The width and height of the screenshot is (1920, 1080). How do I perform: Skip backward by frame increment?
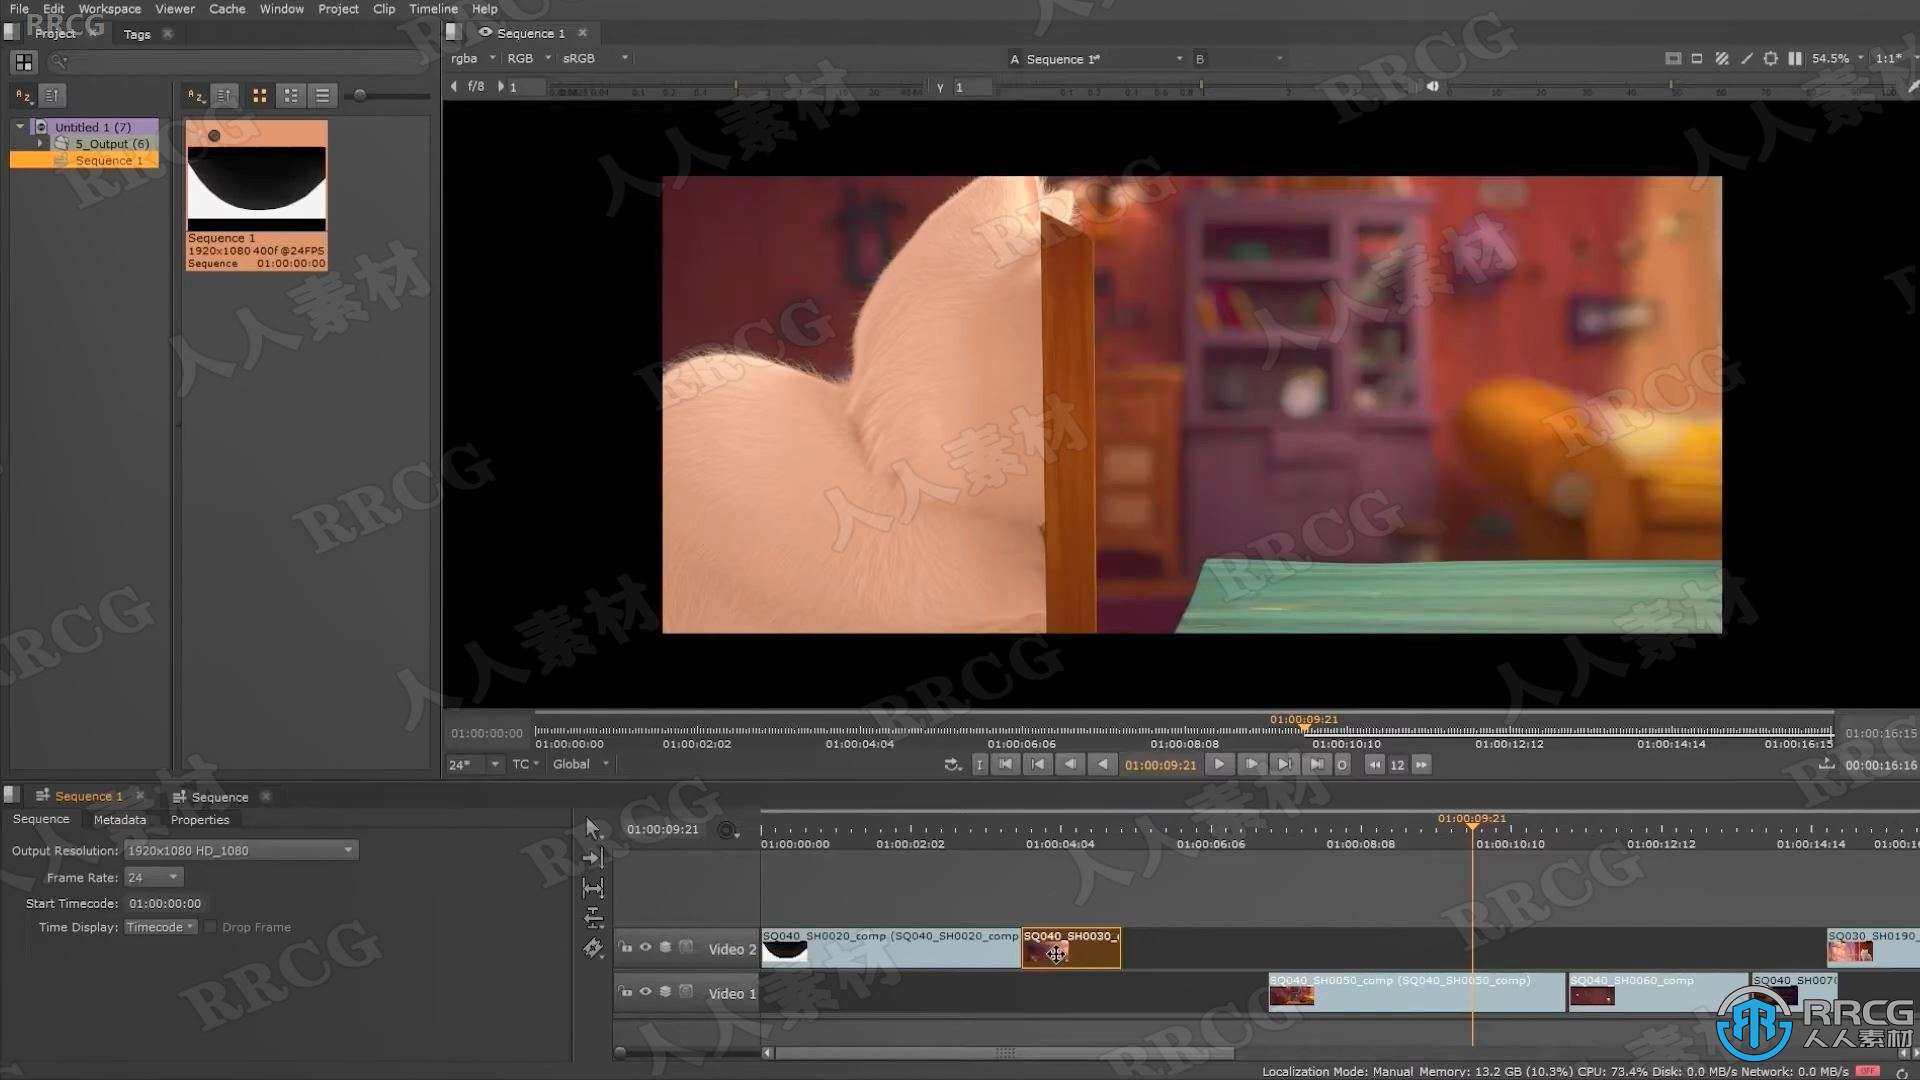pyautogui.click(x=1375, y=765)
